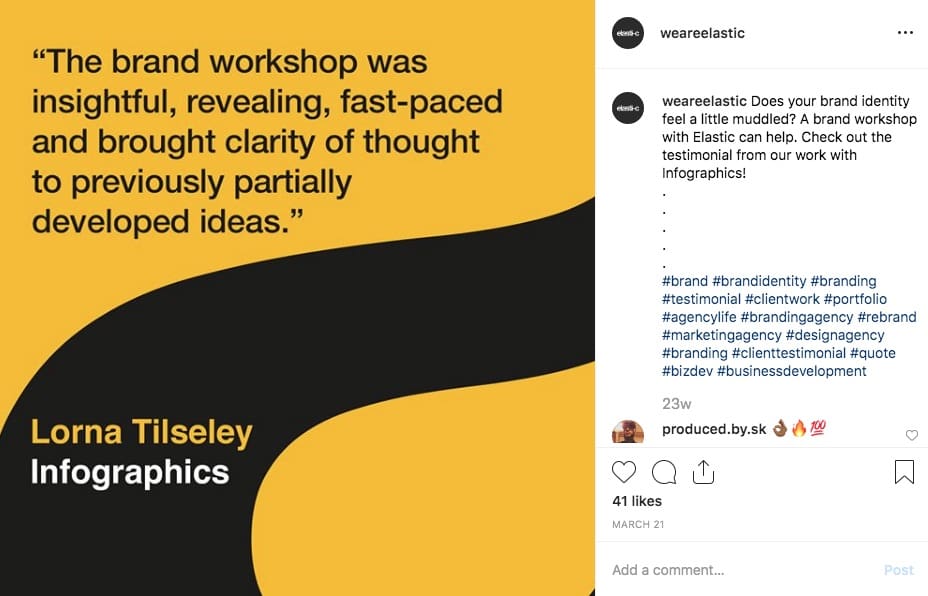The height and width of the screenshot is (596, 928).
Task: Open the #businessdevelopment hashtag
Action: (x=792, y=371)
